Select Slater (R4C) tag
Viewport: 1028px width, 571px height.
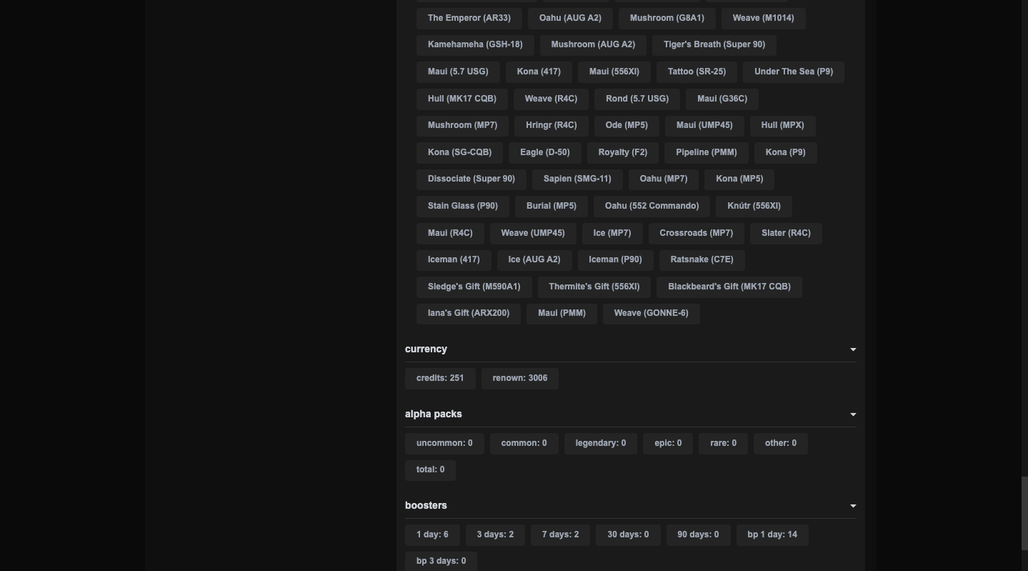click(x=785, y=233)
